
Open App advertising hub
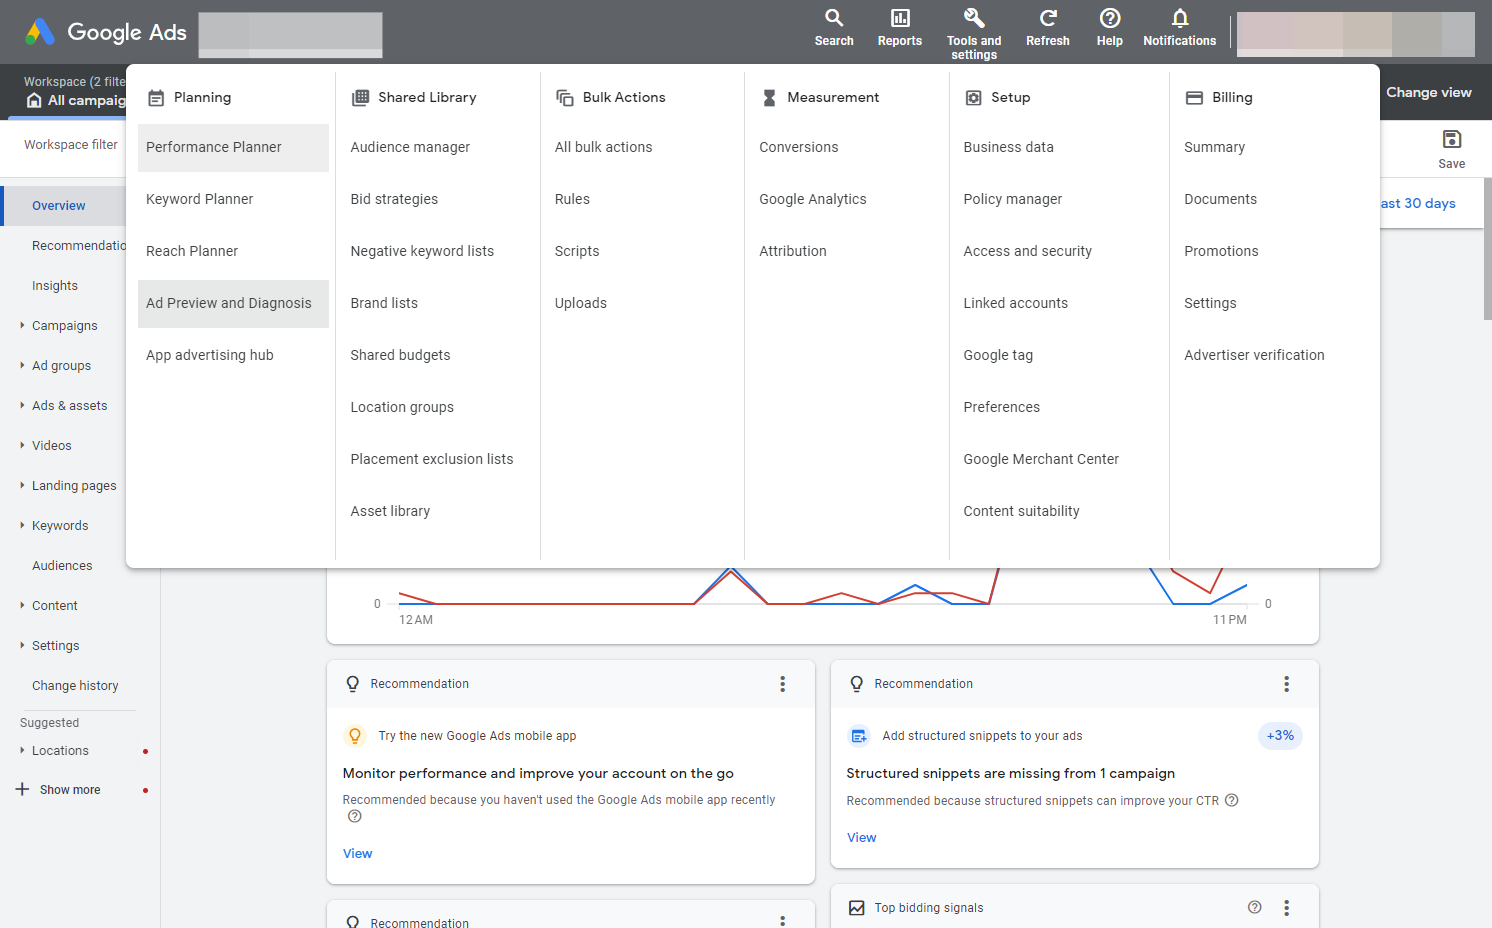(210, 355)
